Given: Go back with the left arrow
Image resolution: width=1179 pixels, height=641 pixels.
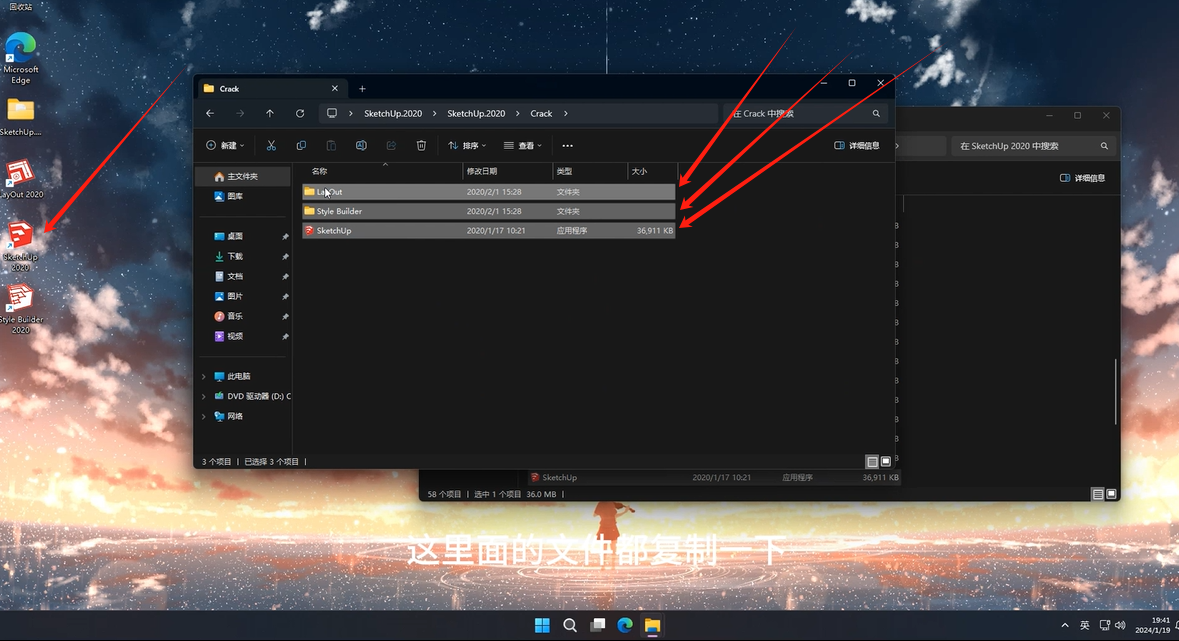Looking at the screenshot, I should [x=210, y=114].
